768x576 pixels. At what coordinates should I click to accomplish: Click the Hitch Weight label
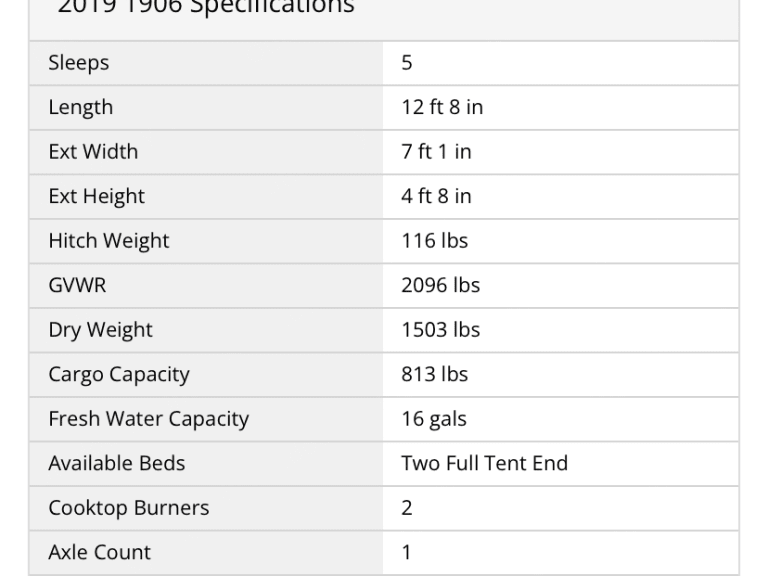tap(109, 241)
